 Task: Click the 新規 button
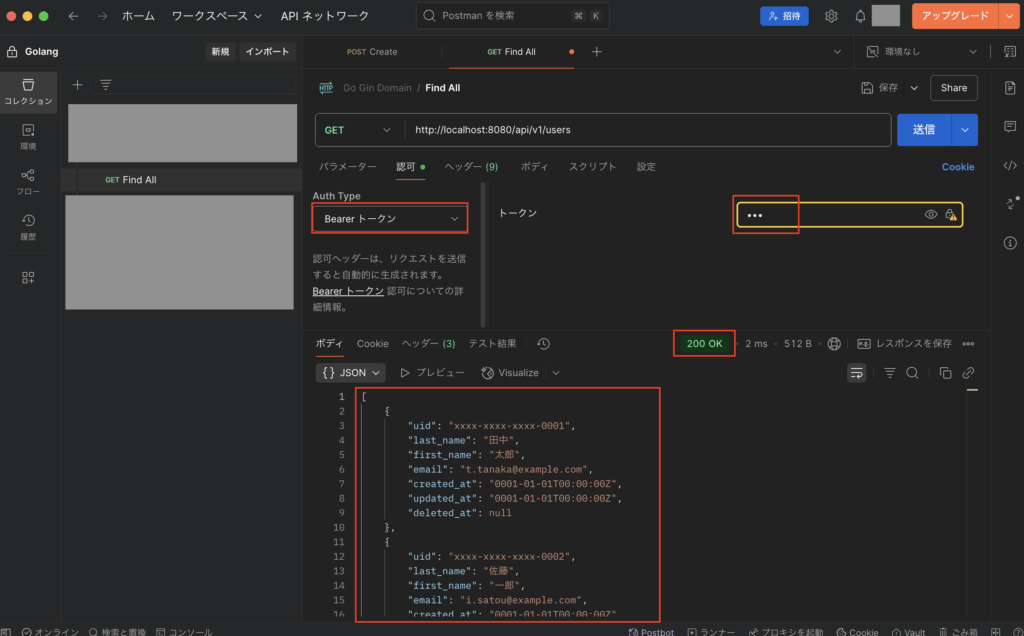(x=220, y=52)
